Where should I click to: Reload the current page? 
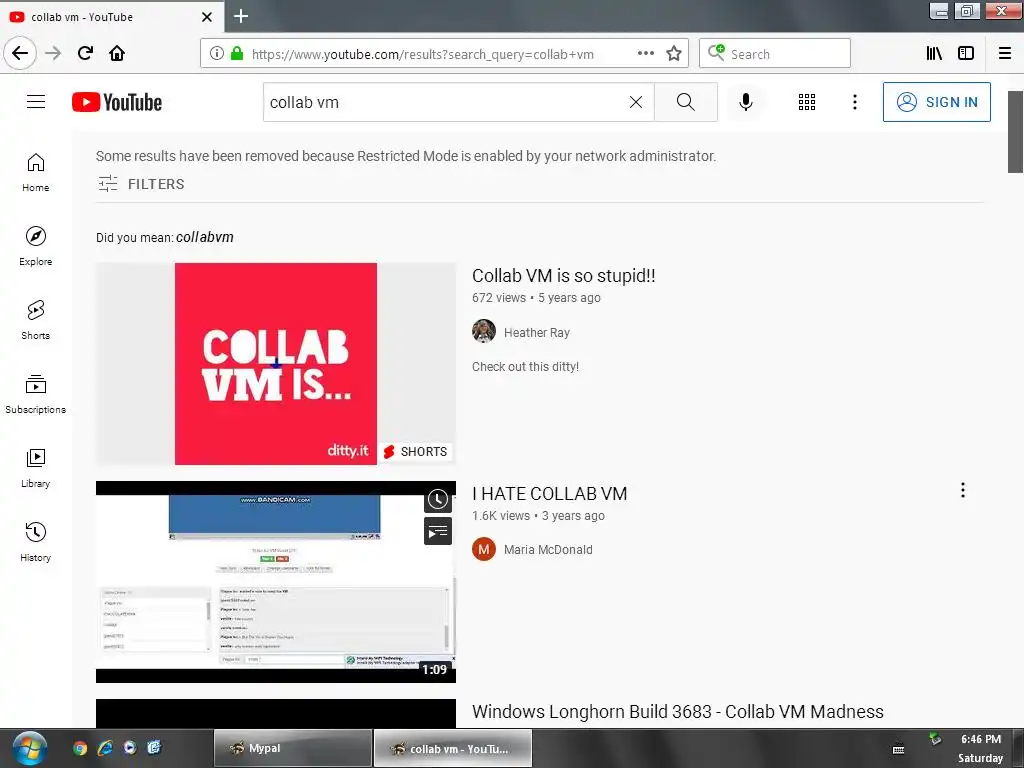[85, 53]
